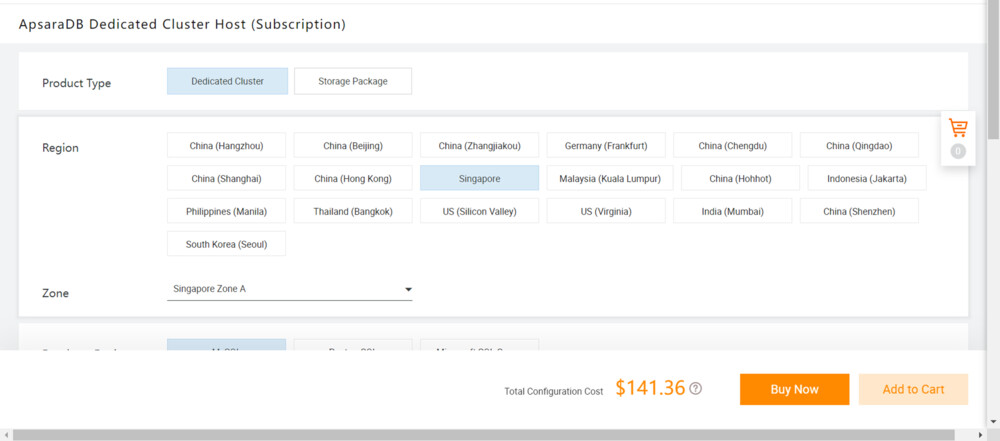The image size is (1000, 441).
Task: Select the Thailand (Bangkok) region
Action: click(x=352, y=211)
